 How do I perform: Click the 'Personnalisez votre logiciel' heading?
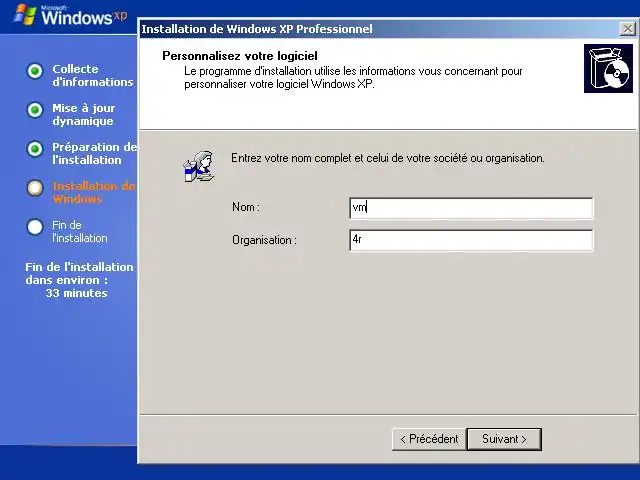240,56
